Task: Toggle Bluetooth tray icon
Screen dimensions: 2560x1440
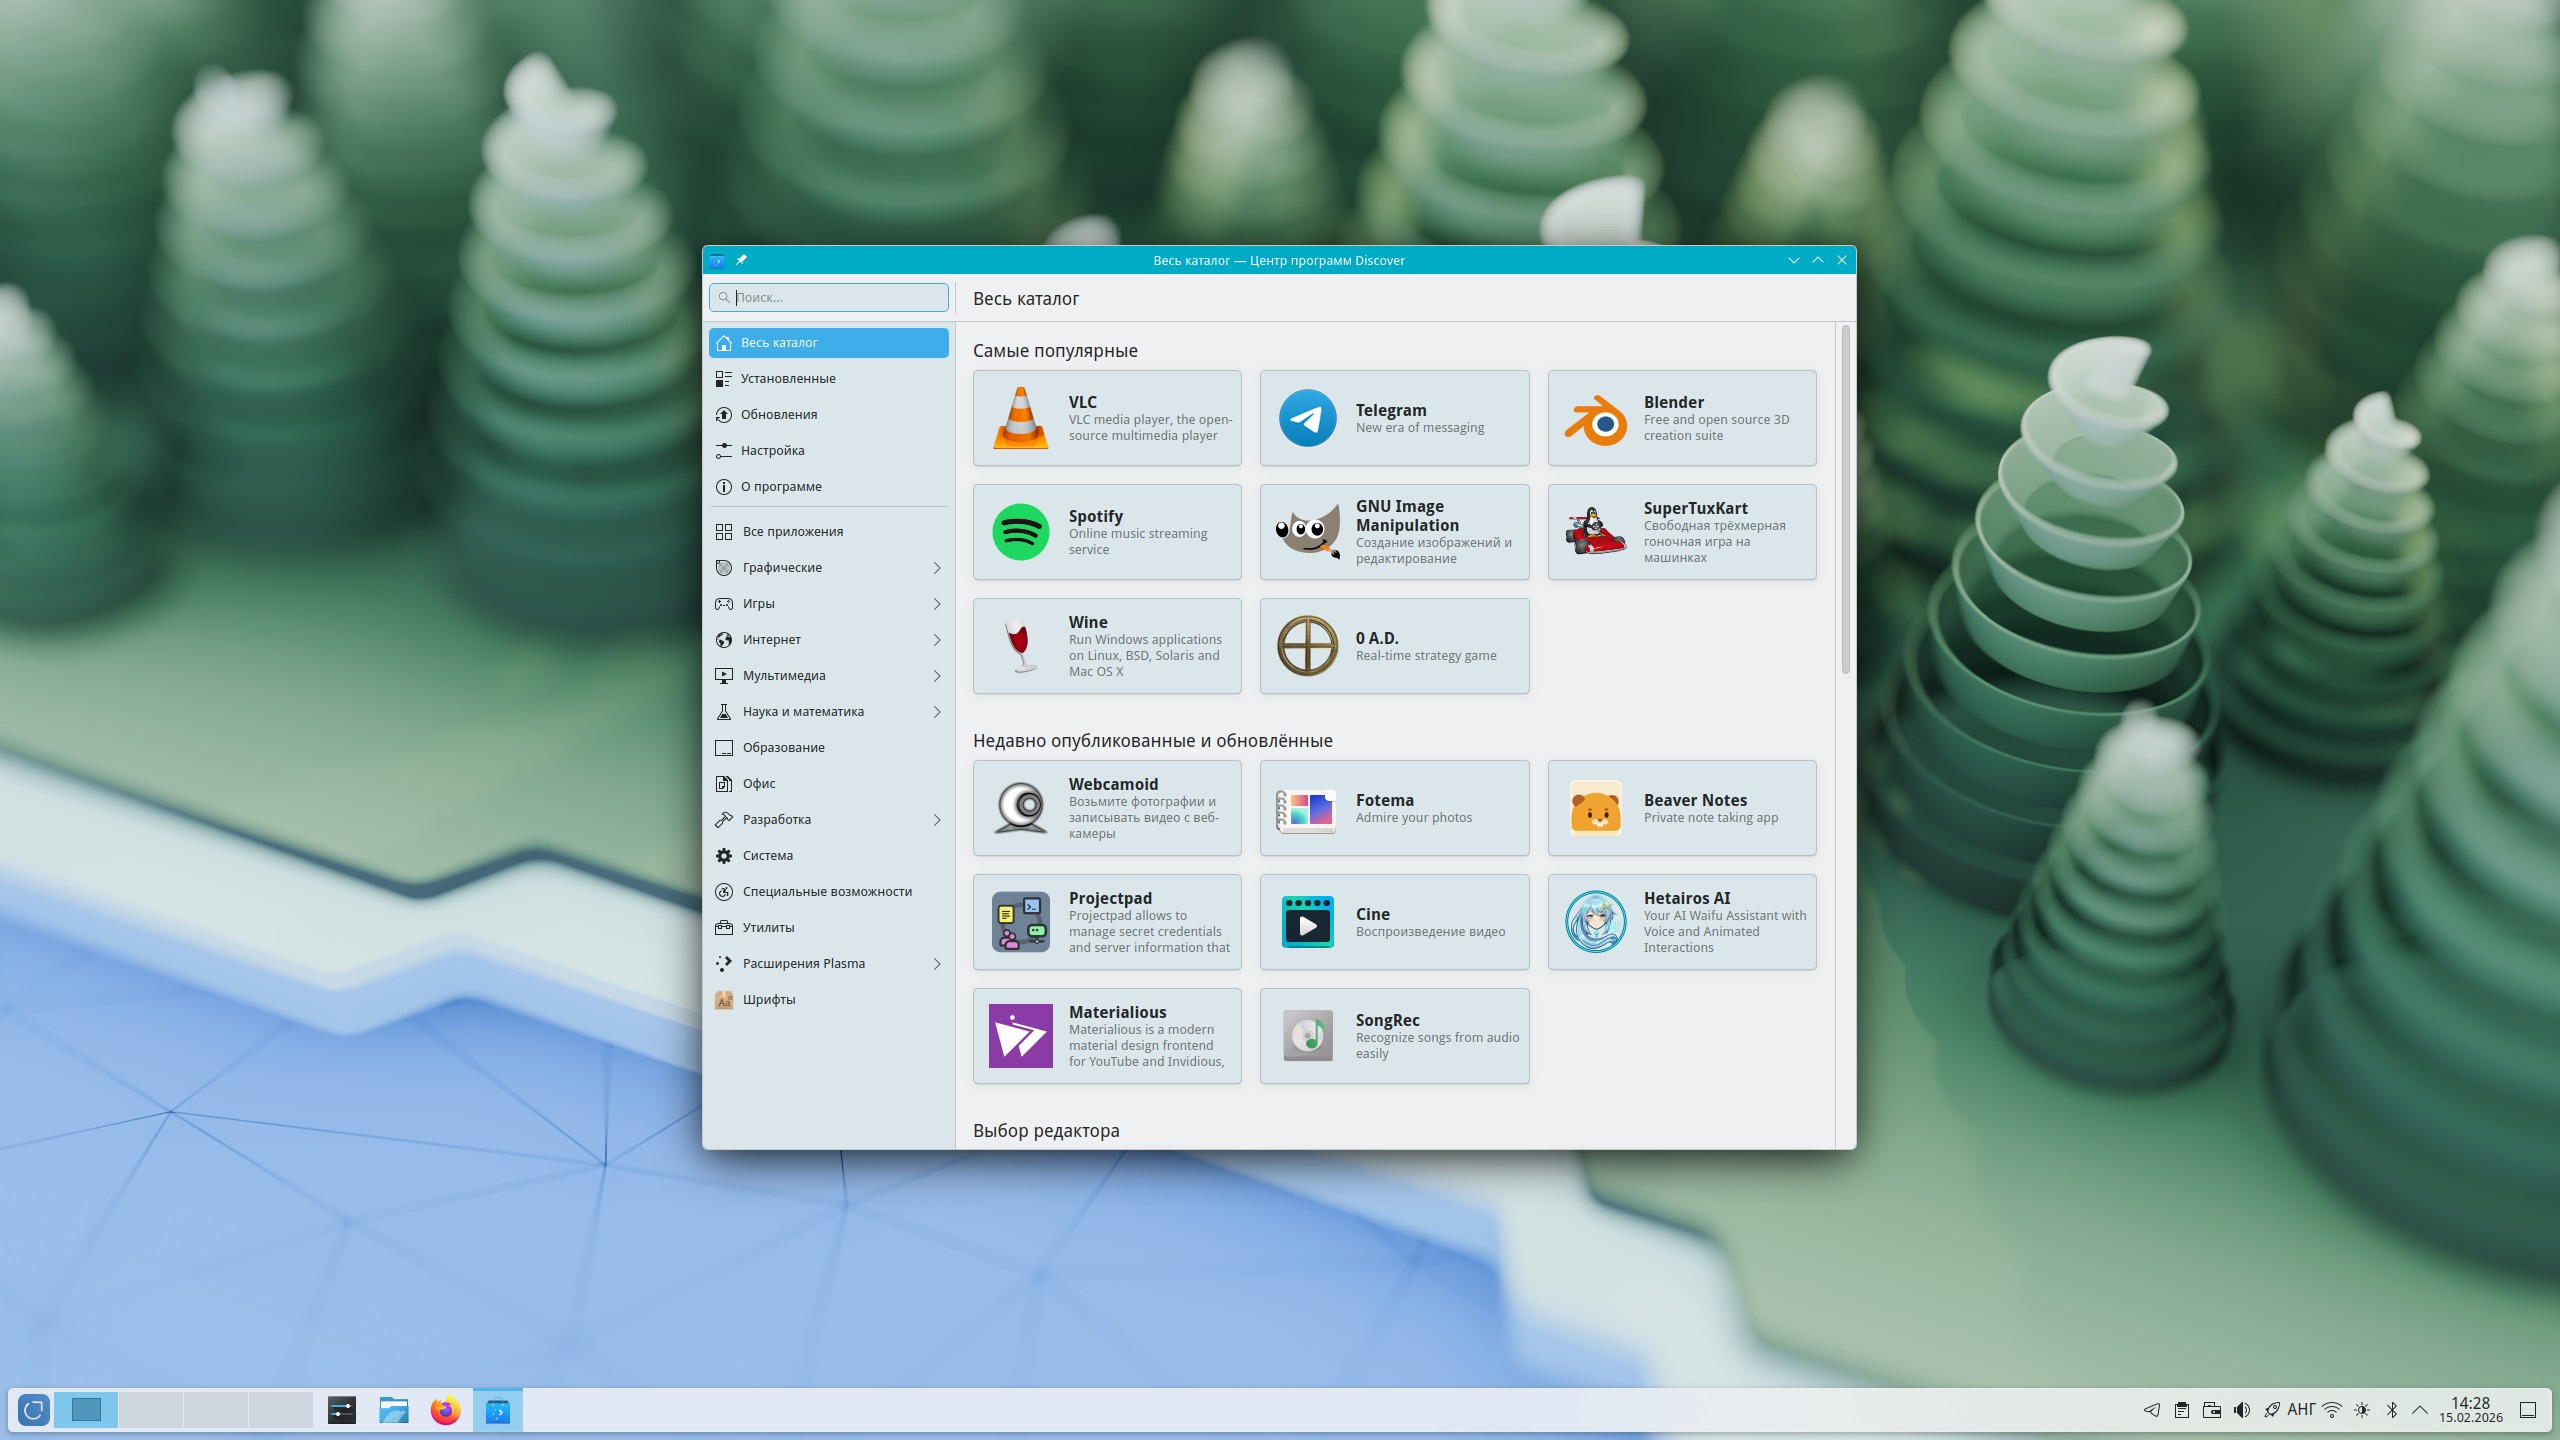Action: tap(2391, 1410)
